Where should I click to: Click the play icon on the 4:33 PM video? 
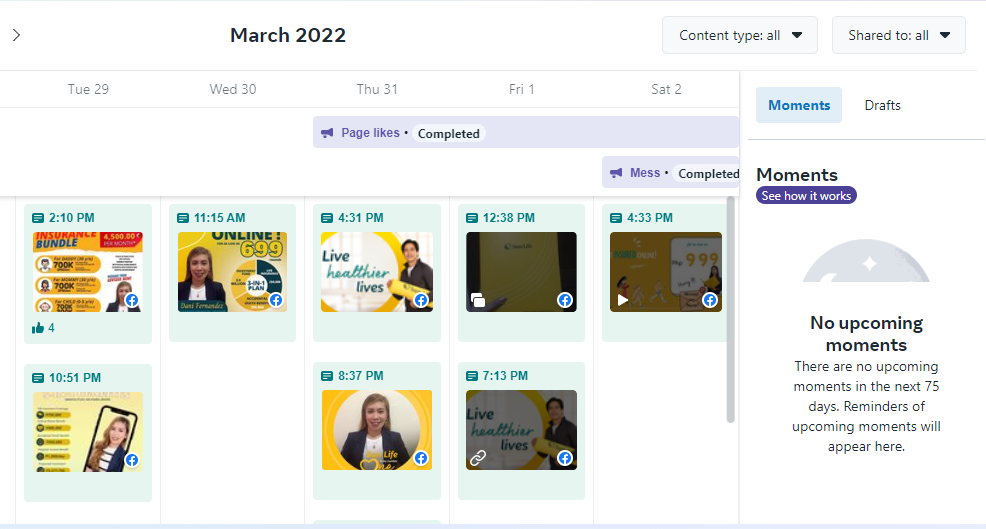[x=623, y=300]
